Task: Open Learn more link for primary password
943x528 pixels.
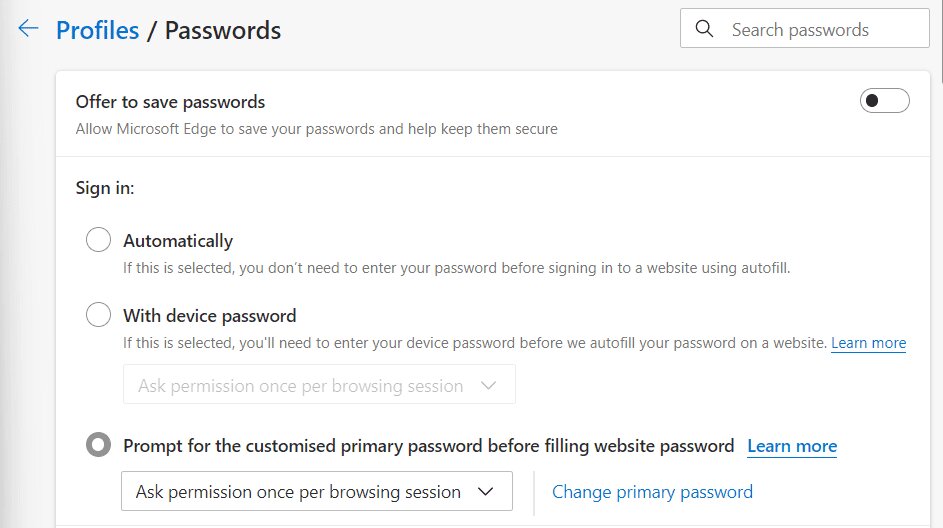Action: (792, 446)
